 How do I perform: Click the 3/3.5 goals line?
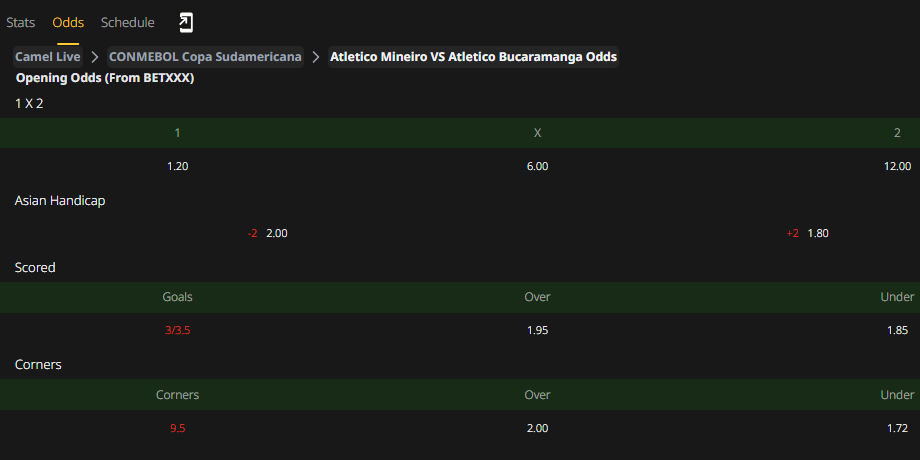click(x=178, y=330)
